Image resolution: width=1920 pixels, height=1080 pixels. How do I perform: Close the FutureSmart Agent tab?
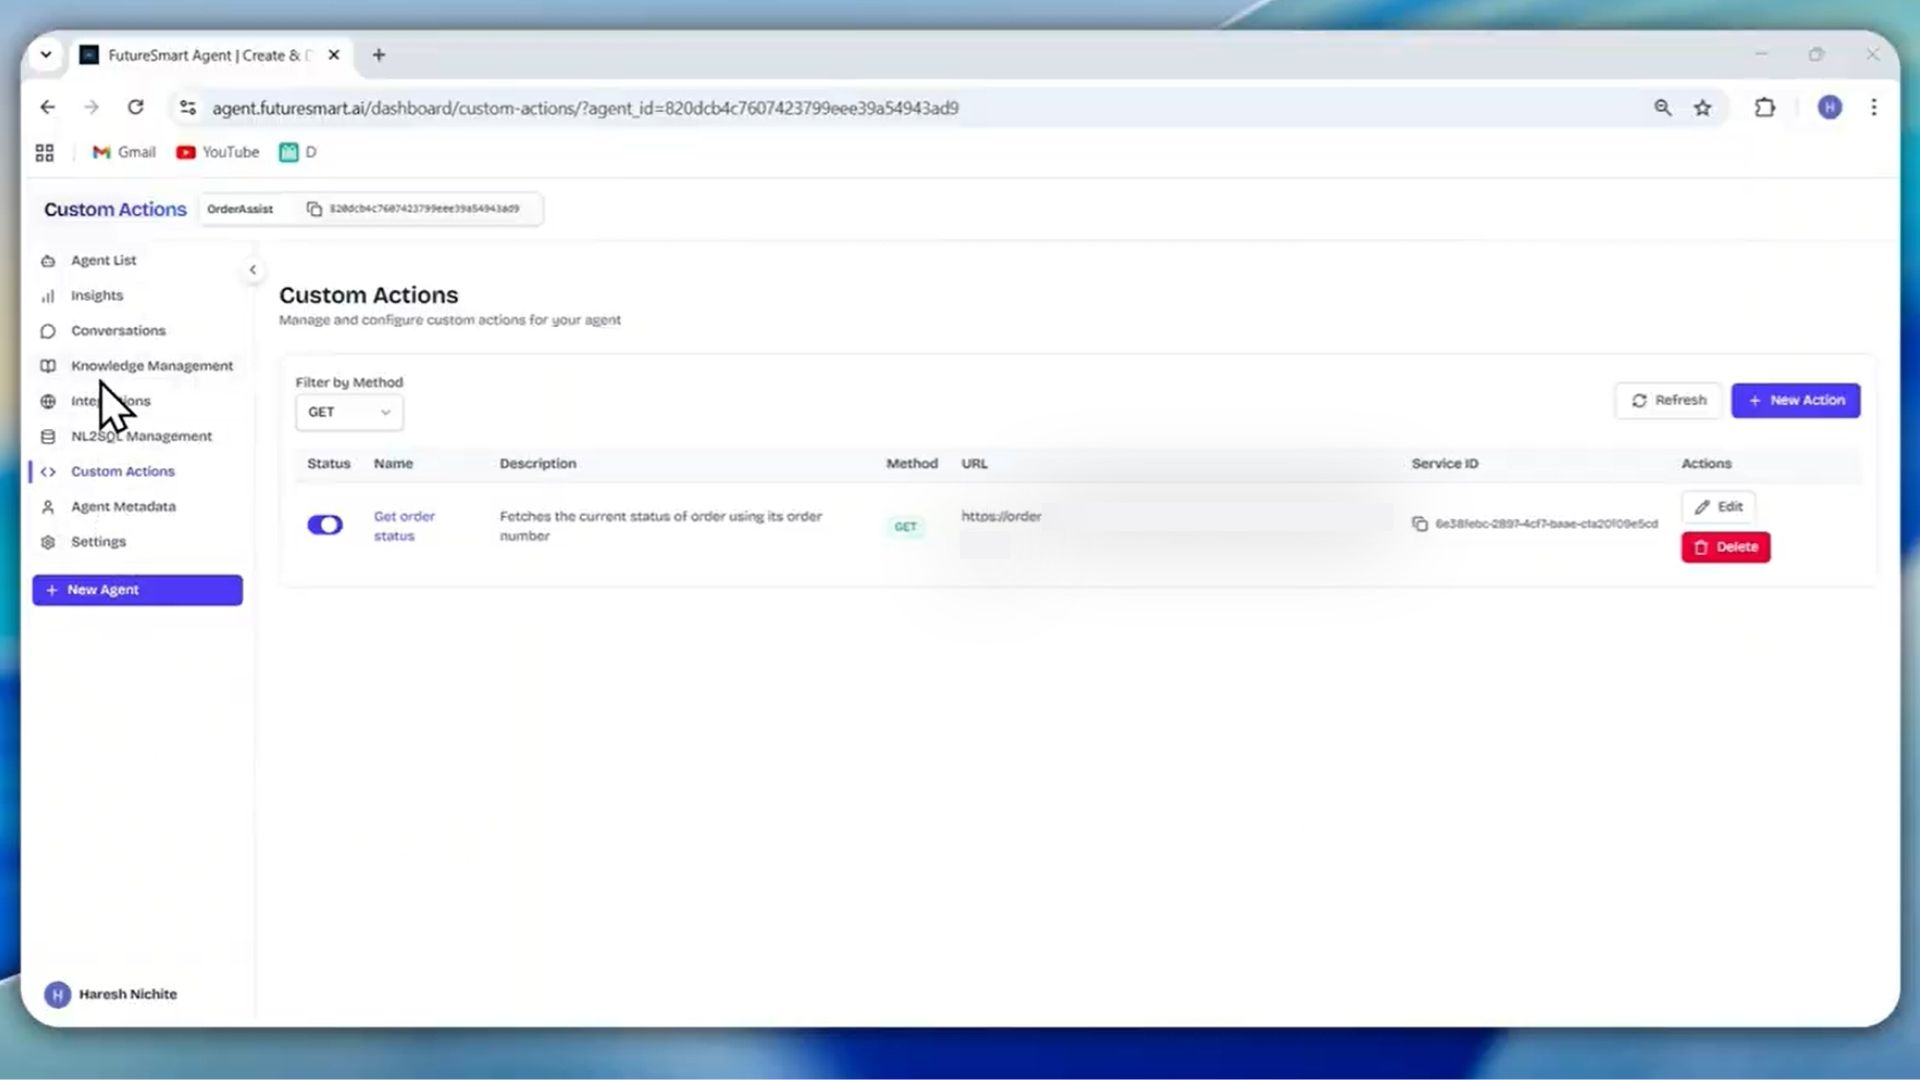(x=334, y=55)
